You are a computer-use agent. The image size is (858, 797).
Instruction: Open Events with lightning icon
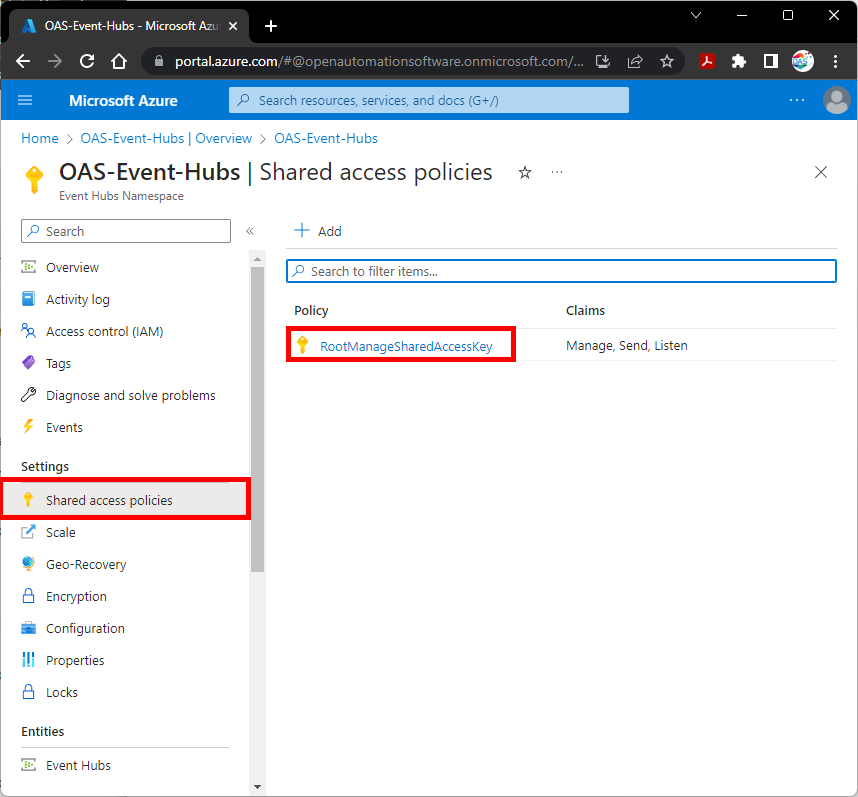64,427
